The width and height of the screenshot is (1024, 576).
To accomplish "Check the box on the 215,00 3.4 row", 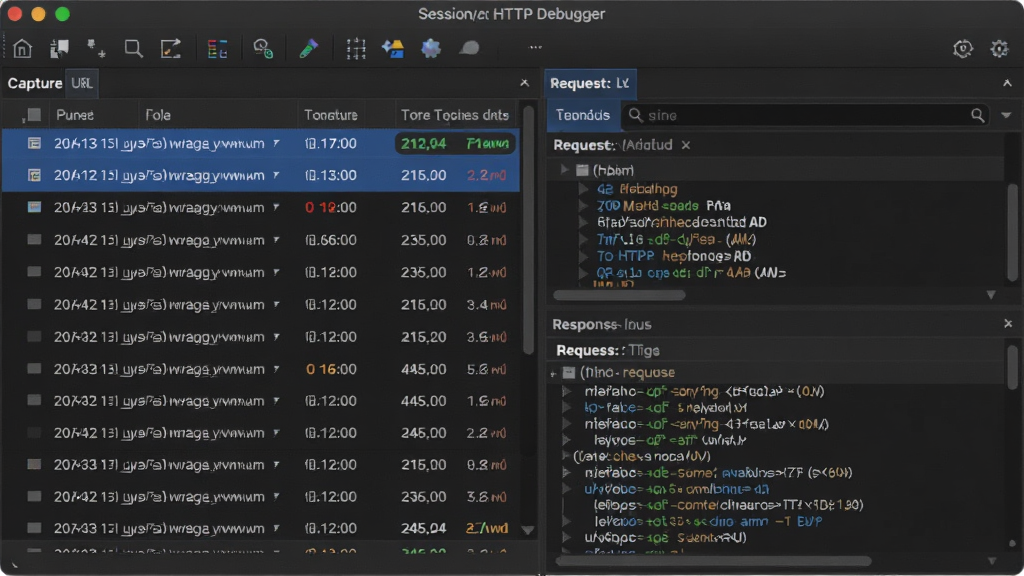I will tap(34, 304).
